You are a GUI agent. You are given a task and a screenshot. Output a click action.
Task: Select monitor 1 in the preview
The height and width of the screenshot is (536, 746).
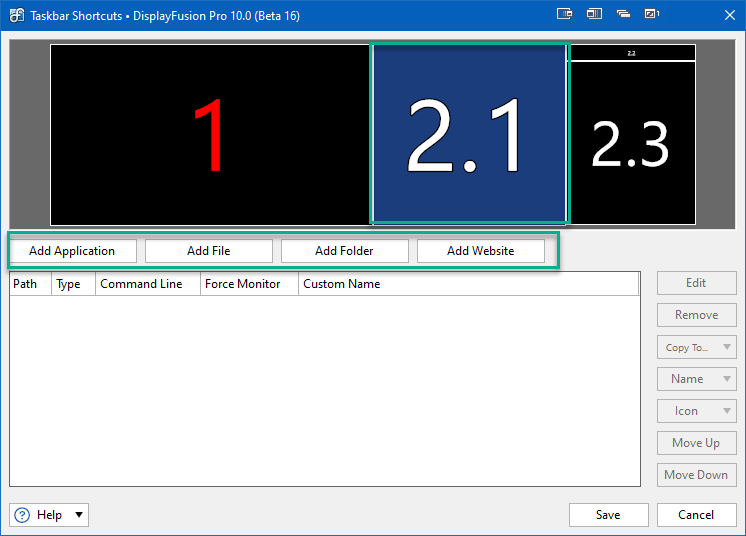210,136
